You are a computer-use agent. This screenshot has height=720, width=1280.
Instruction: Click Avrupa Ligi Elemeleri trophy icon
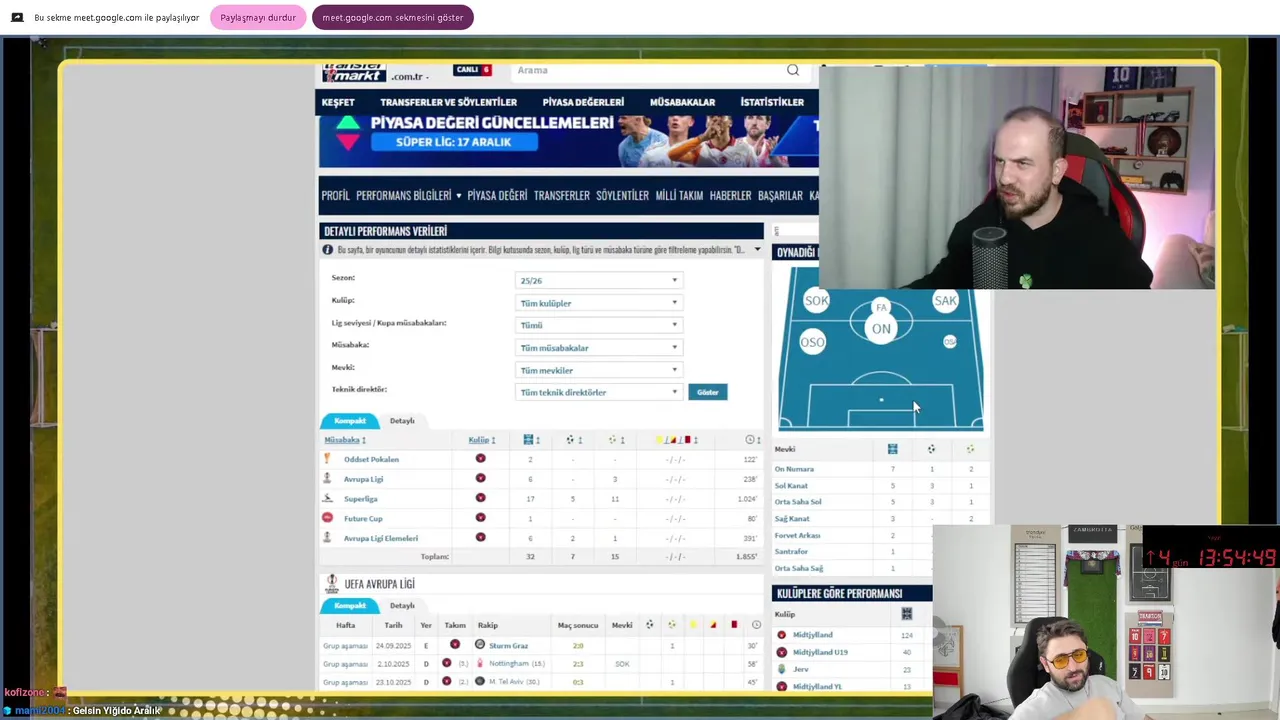click(x=327, y=538)
